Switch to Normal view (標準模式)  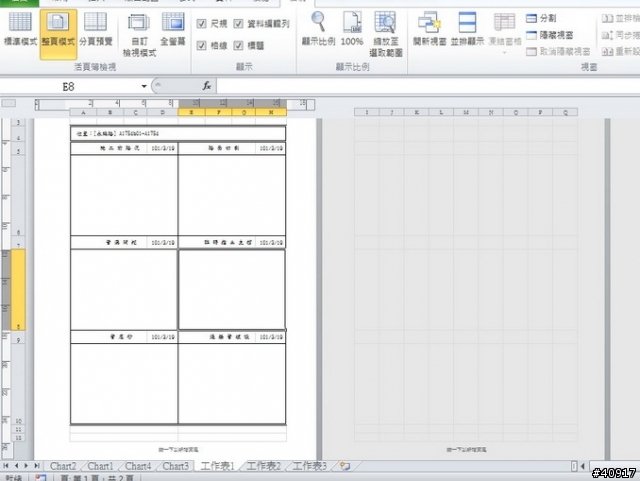(20, 31)
